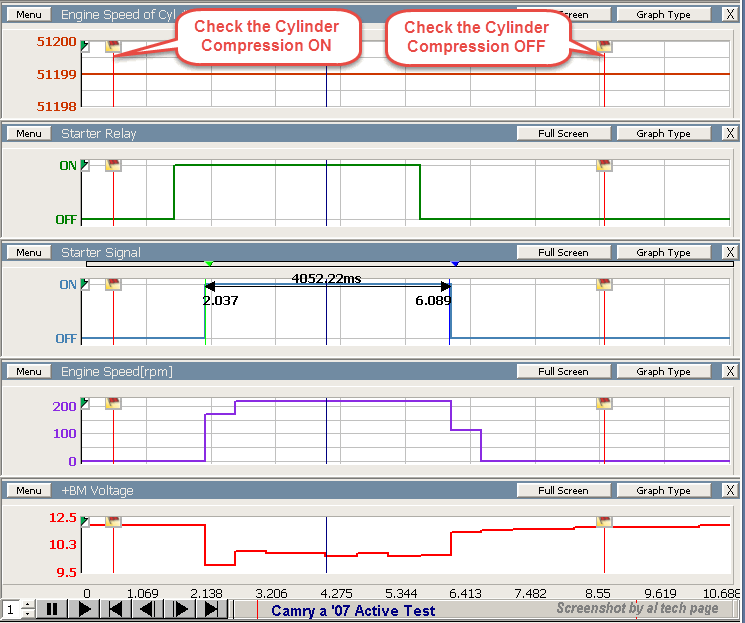
Task: Jump to the start of the recording
Action: tap(116, 609)
